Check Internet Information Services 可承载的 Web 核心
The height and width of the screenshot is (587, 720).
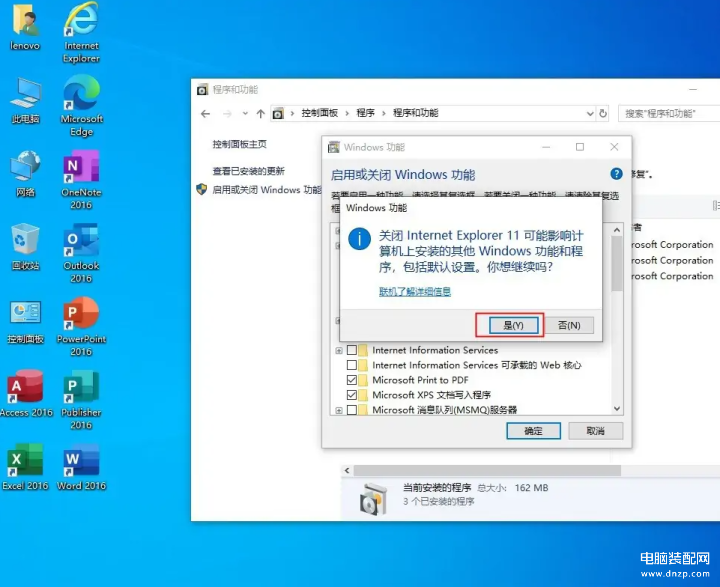click(352, 365)
